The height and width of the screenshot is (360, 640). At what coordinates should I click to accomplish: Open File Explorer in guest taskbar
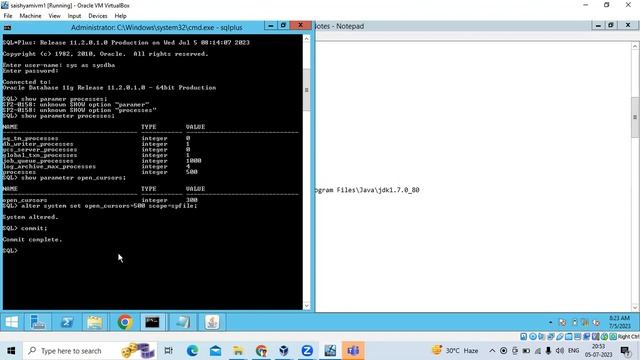coord(95,322)
